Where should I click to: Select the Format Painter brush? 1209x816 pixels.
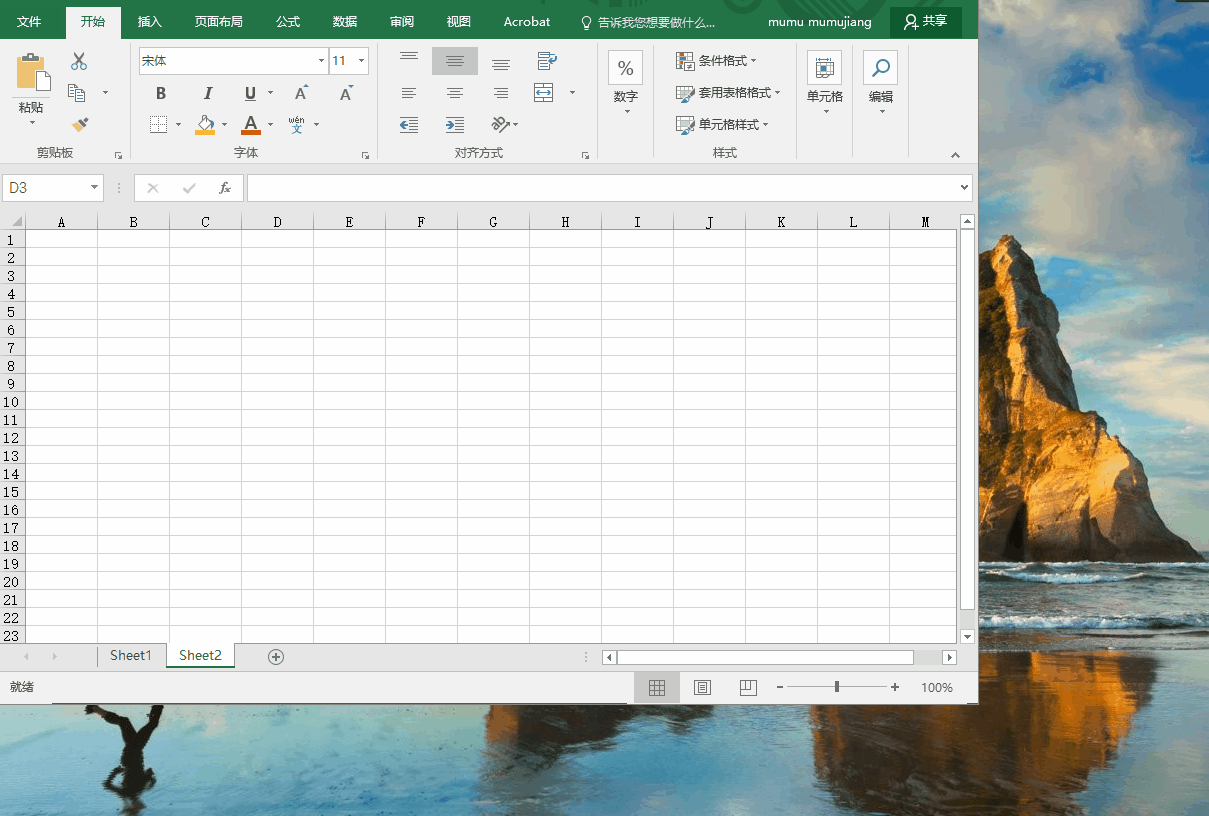[x=80, y=125]
